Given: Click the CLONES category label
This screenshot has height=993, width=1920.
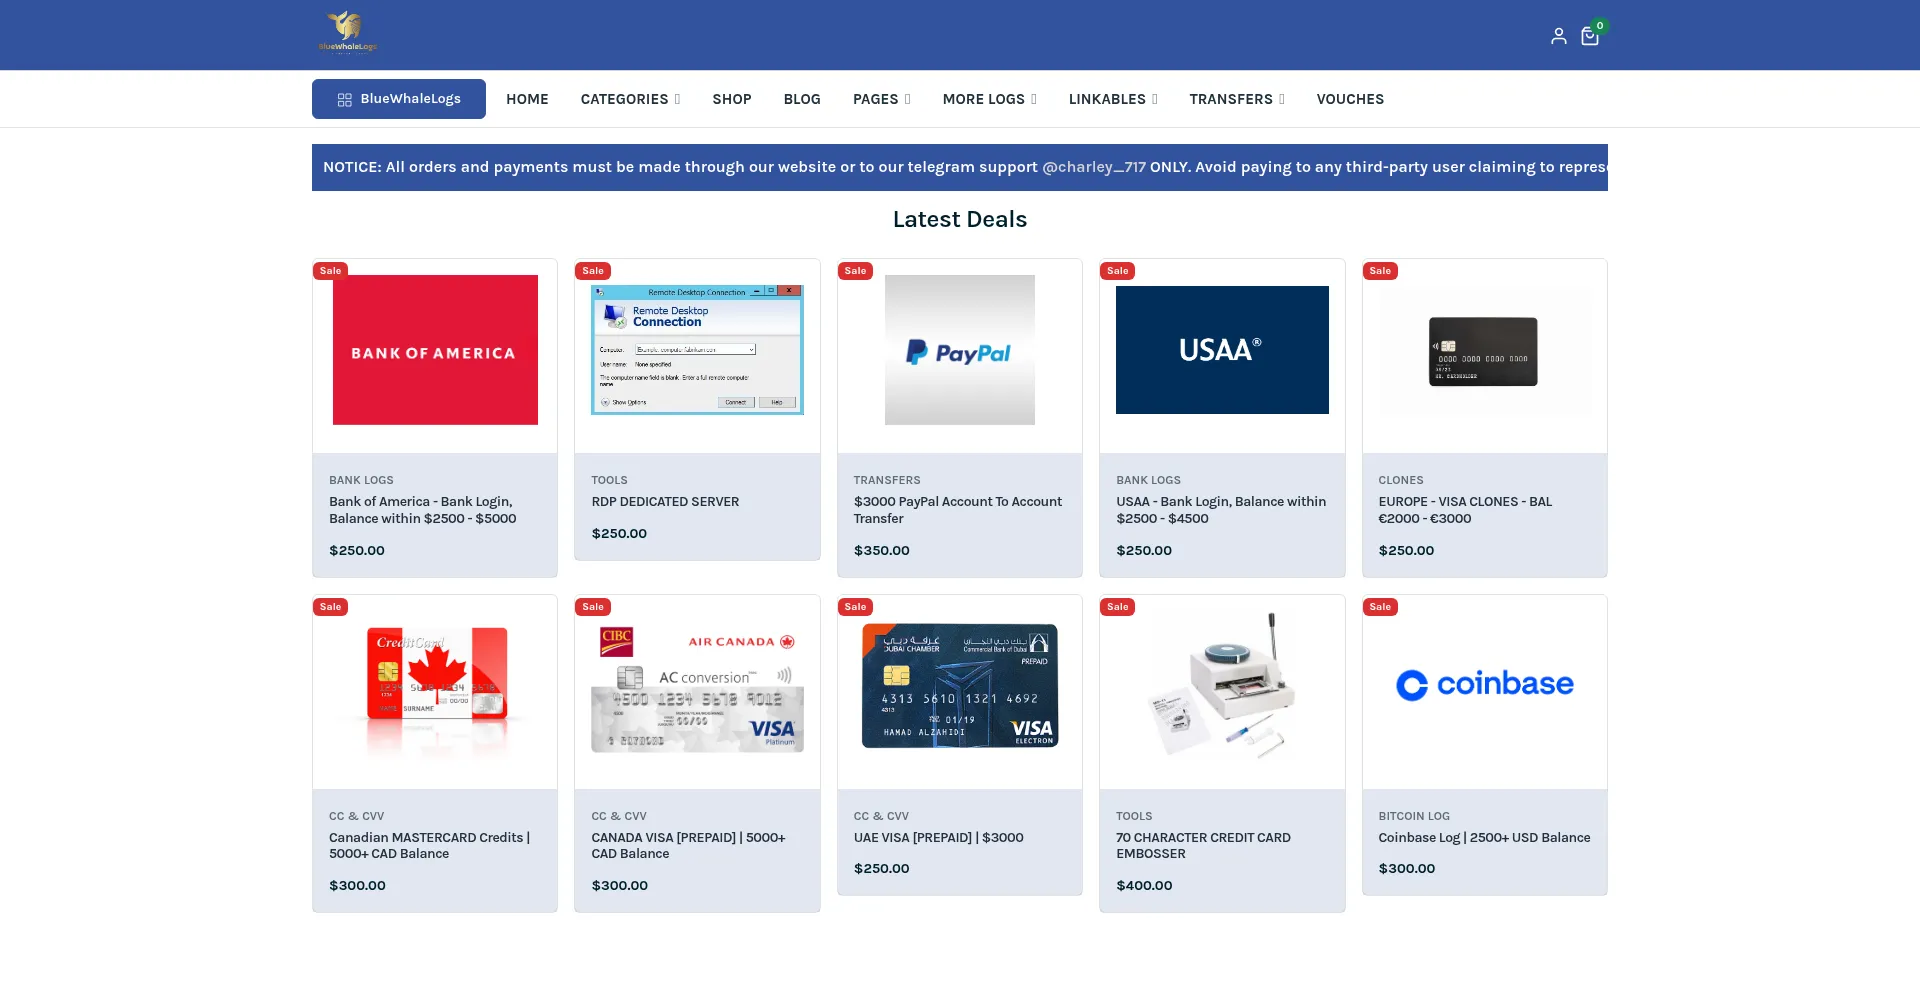Looking at the screenshot, I should pos(1401,480).
